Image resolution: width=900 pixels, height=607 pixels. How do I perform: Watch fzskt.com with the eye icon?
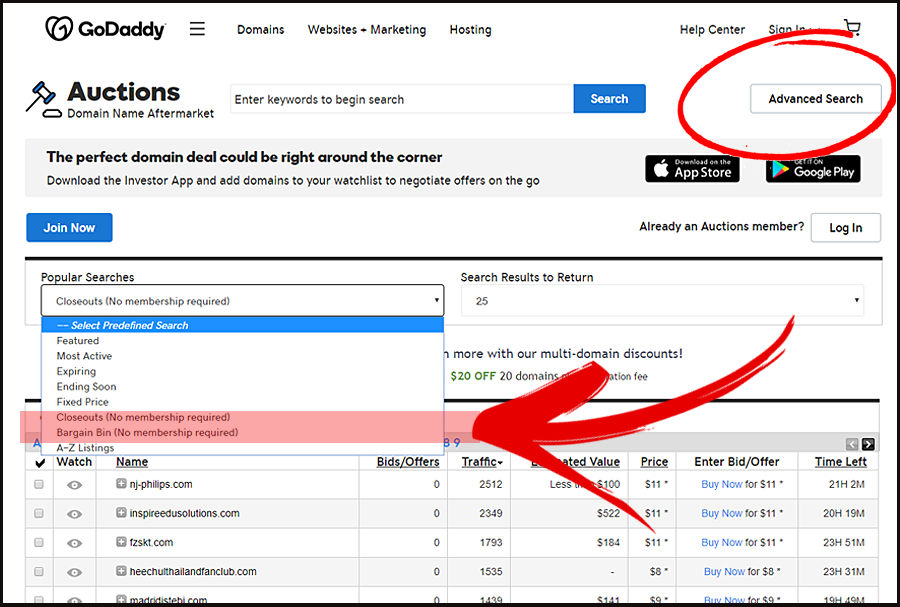[74, 543]
